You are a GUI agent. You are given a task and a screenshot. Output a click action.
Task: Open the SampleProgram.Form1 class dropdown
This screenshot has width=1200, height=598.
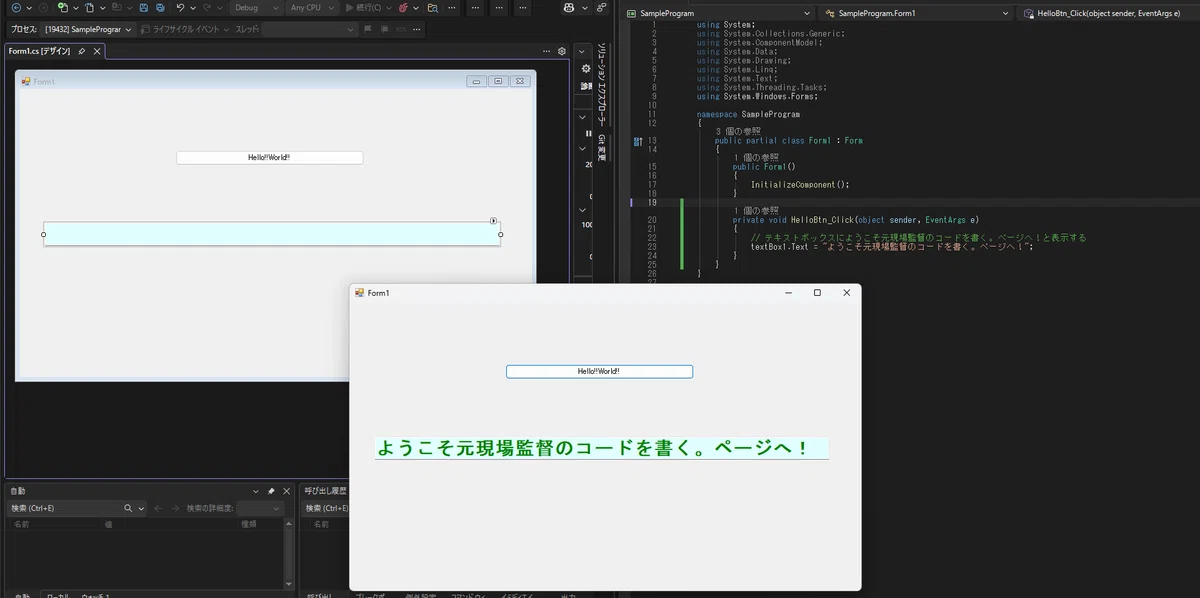point(915,14)
